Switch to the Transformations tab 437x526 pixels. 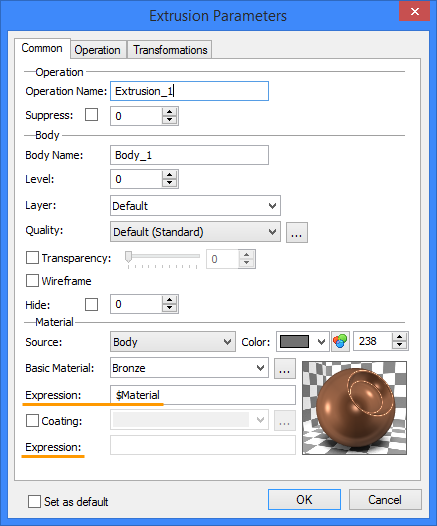[x=170, y=50]
